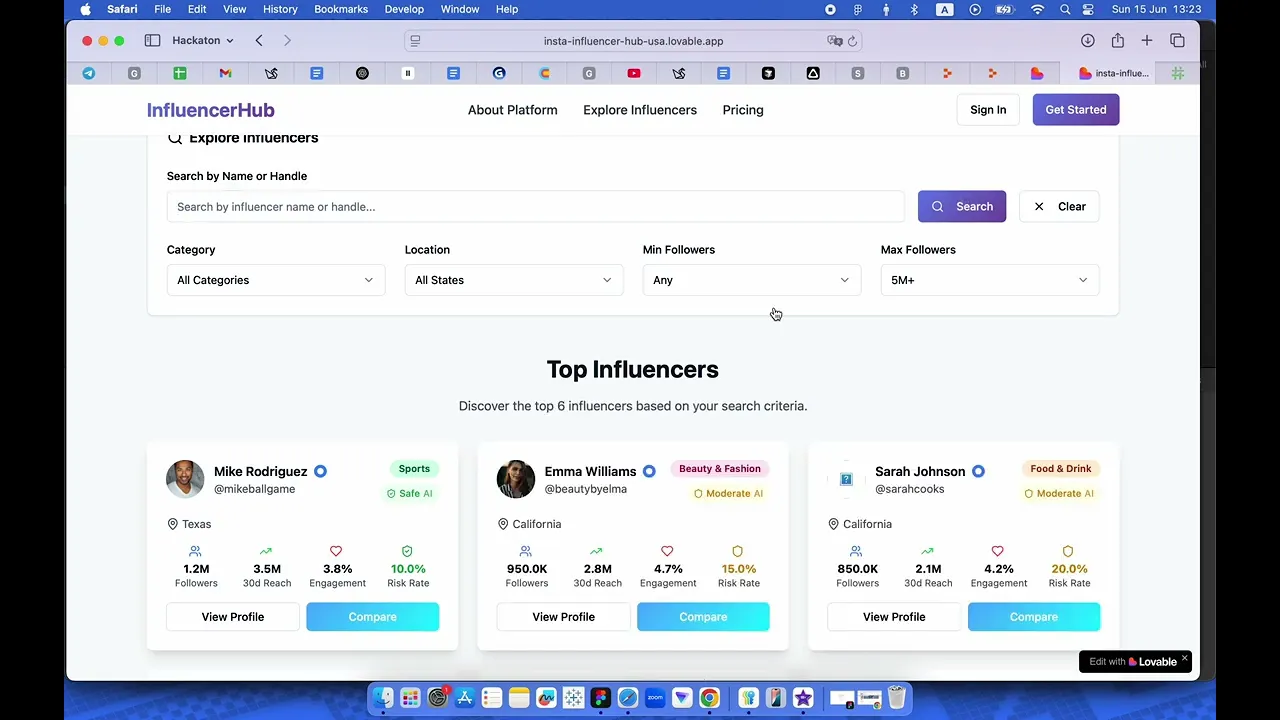This screenshot has width=1280, height=720.
Task: Compare Sarah Johnson
Action: click(1034, 617)
